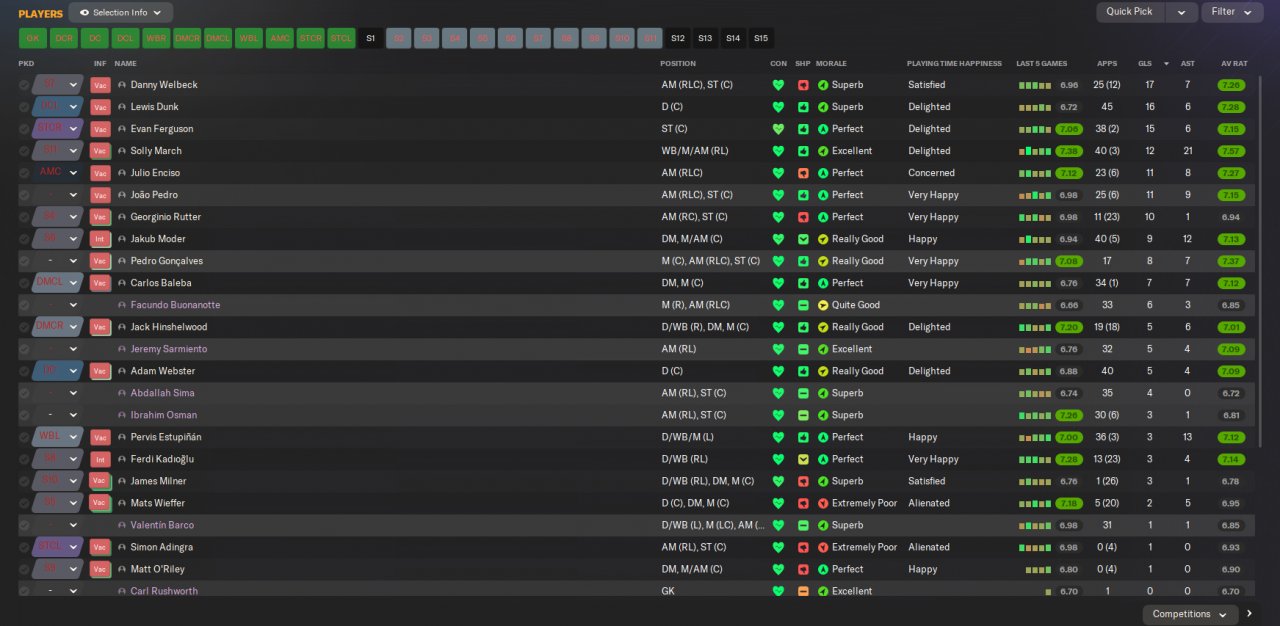The height and width of the screenshot is (626, 1280).
Task: Click João Pedro's player profile icon
Action: (x=122, y=195)
